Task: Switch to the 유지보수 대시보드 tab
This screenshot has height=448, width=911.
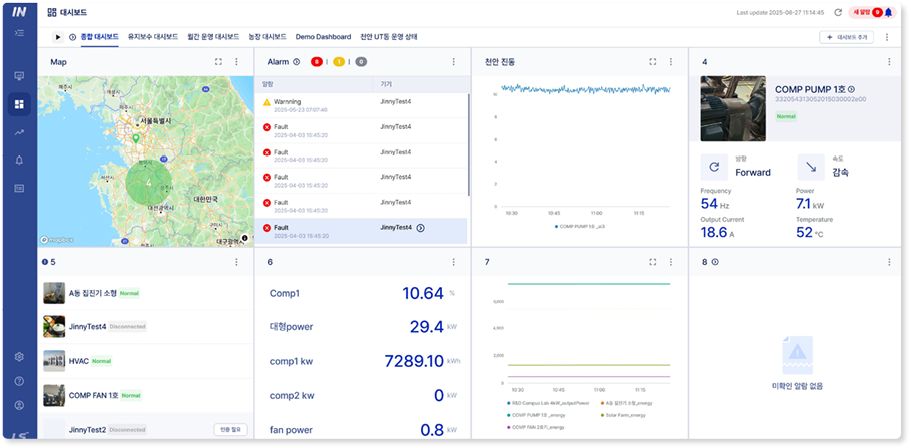Action: point(153,37)
